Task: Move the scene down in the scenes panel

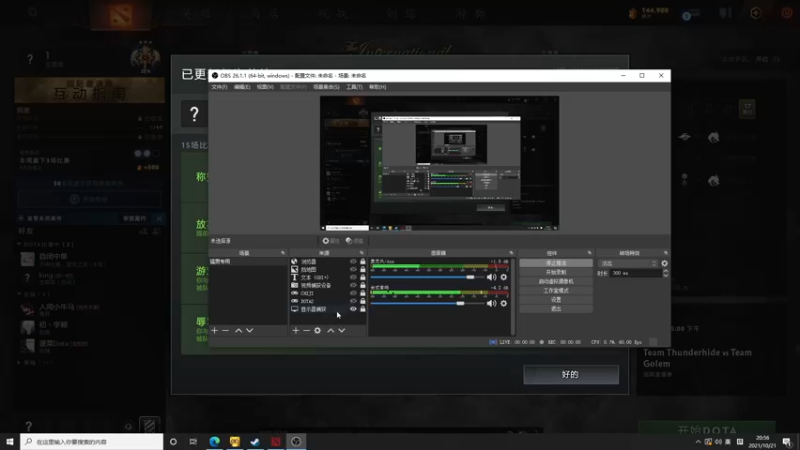Action: [249, 331]
